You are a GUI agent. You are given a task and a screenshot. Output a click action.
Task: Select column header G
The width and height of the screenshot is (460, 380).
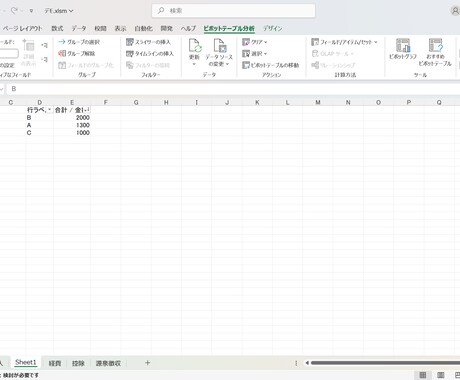click(136, 102)
